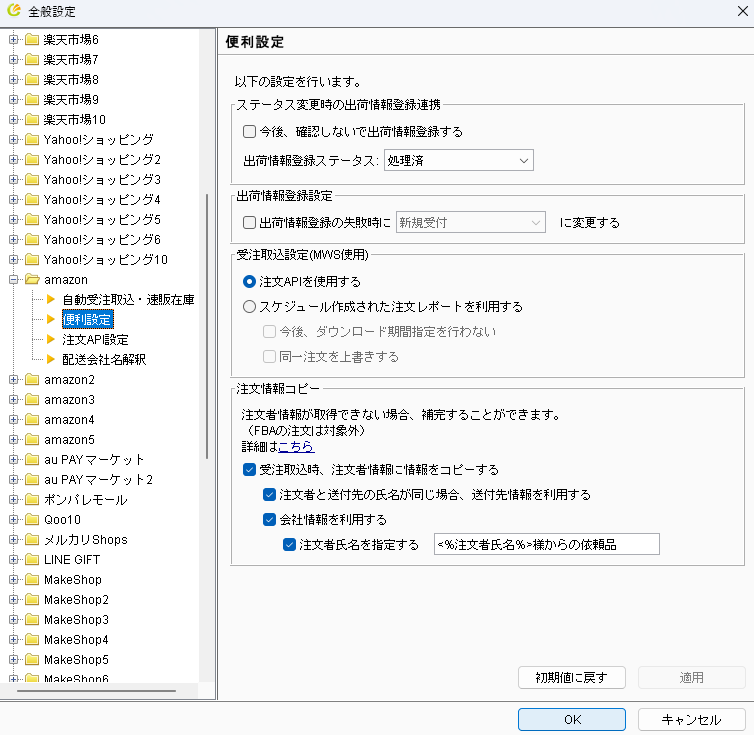Screen dimensions: 754x735
Task: Select the Yahoo!ショッピング4 tree entry
Action: 102,199
